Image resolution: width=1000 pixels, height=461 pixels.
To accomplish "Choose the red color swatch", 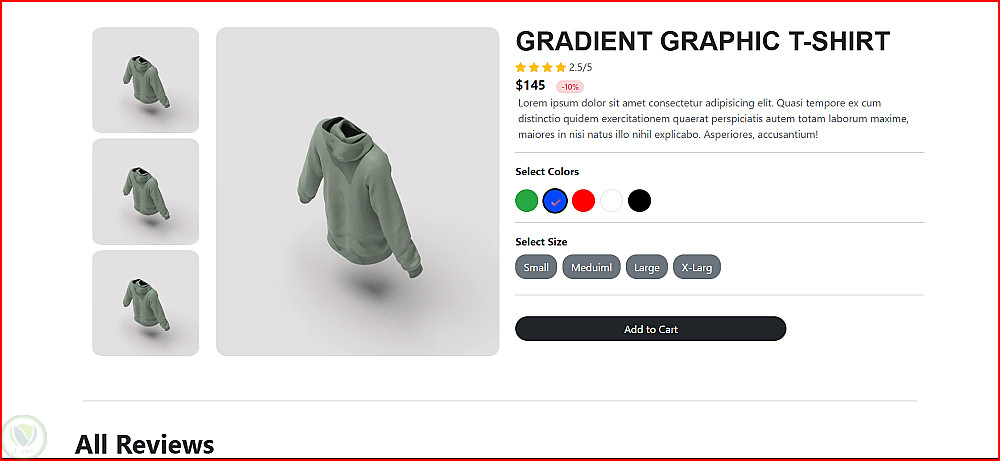I will 584,201.
